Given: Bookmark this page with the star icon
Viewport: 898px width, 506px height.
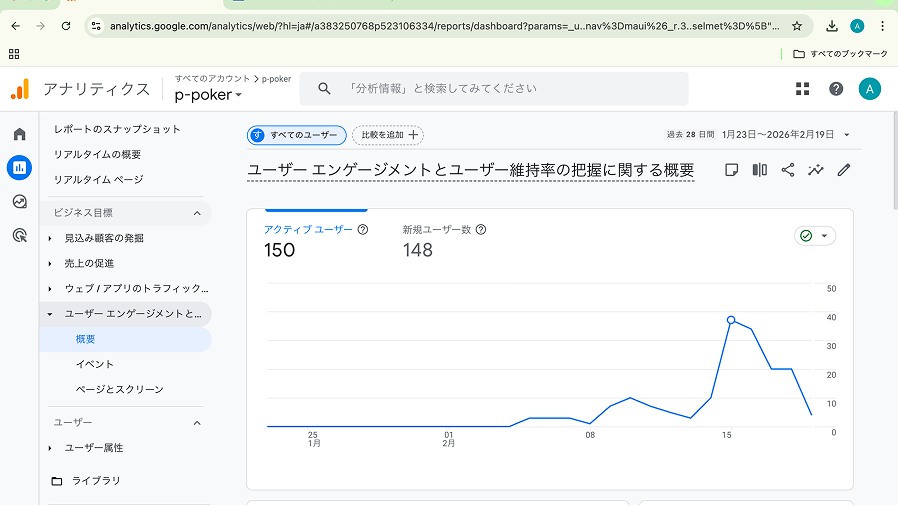Looking at the screenshot, I should click(797, 26).
